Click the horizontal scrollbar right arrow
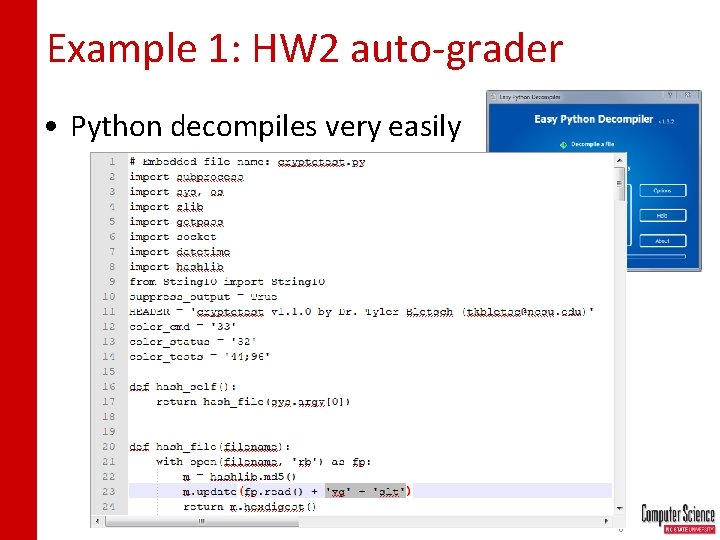 coord(606,521)
